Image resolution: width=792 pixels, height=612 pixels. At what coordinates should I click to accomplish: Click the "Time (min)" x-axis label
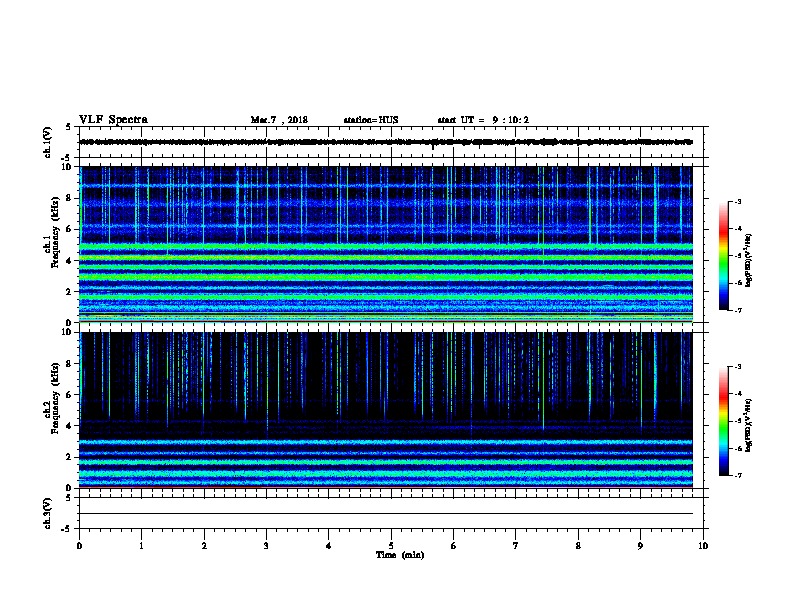(400, 555)
